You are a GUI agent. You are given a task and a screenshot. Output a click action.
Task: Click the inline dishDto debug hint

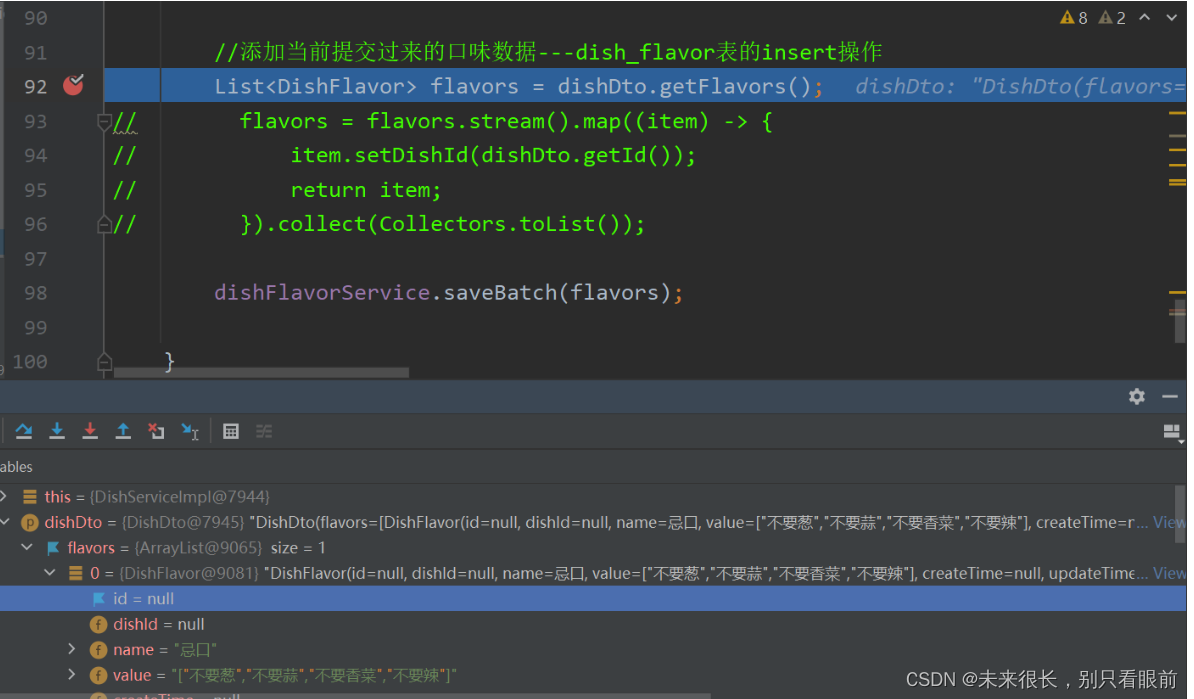(x=1020, y=87)
